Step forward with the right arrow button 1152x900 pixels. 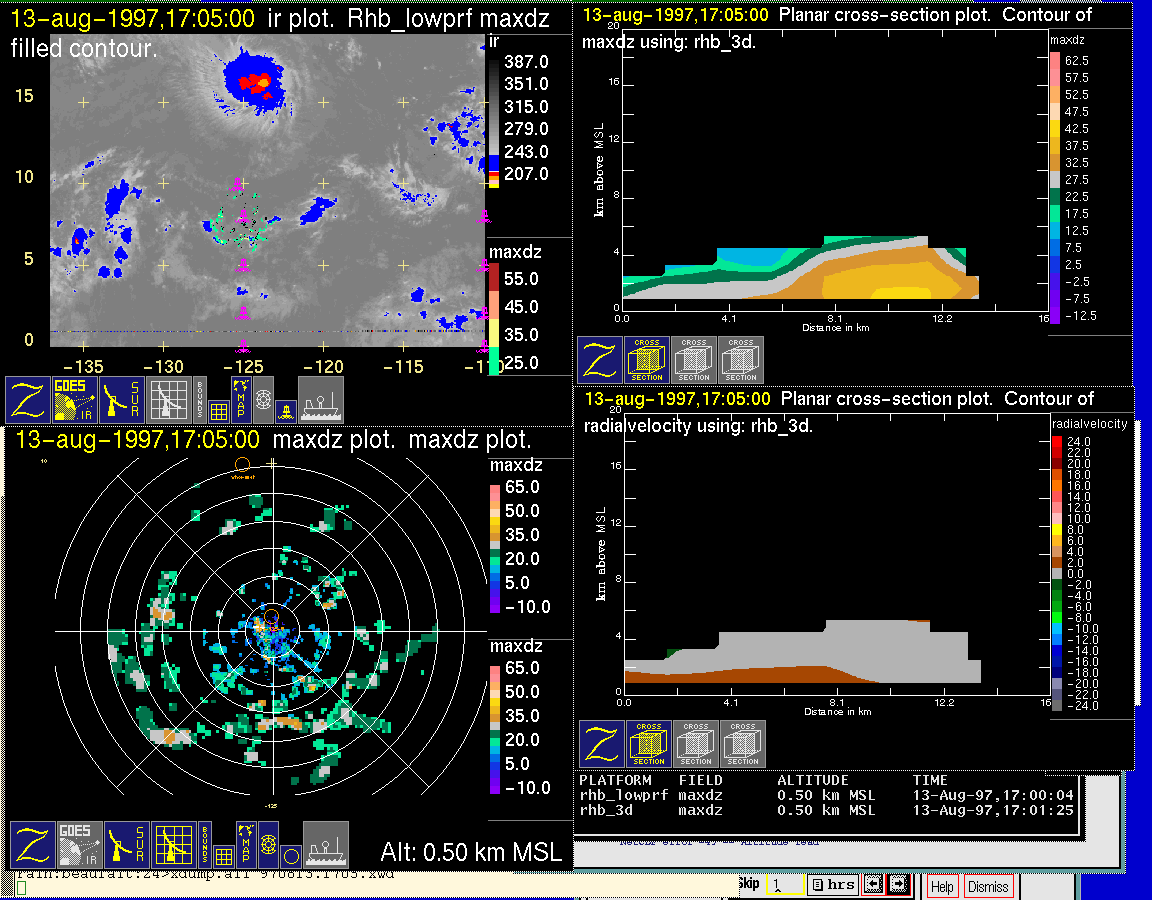point(898,884)
